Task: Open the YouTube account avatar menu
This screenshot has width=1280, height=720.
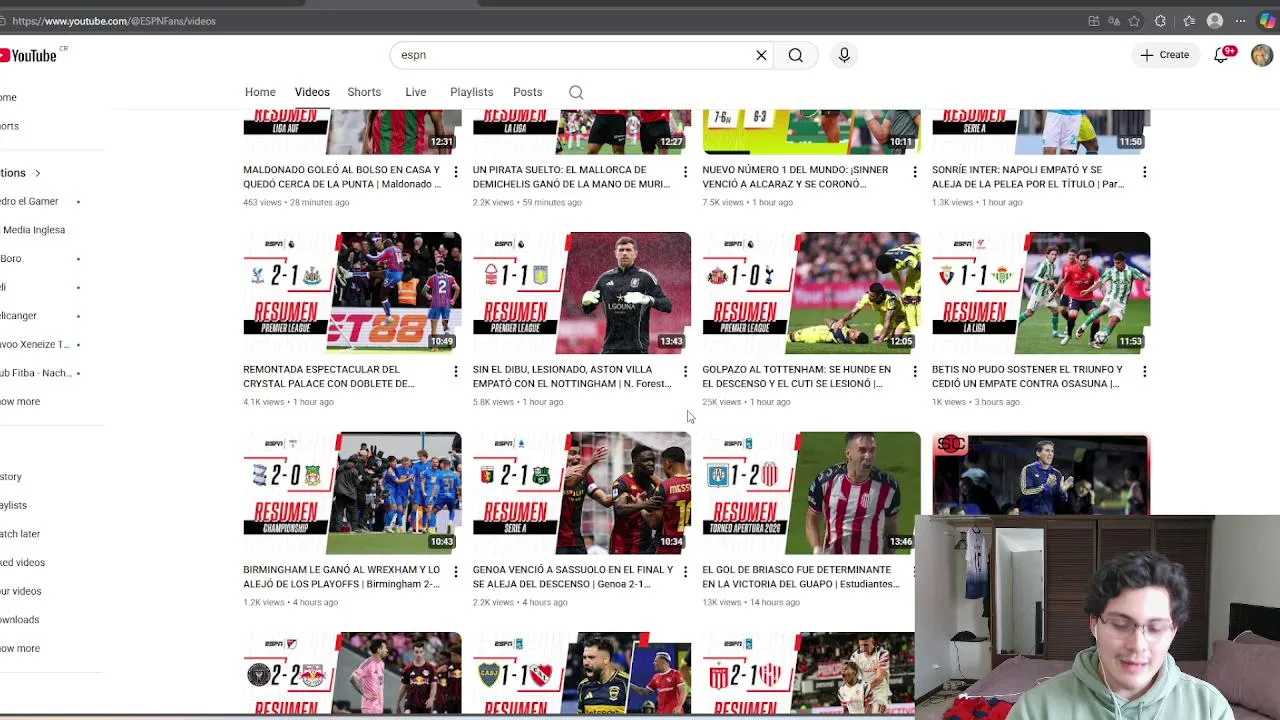Action: click(1262, 55)
